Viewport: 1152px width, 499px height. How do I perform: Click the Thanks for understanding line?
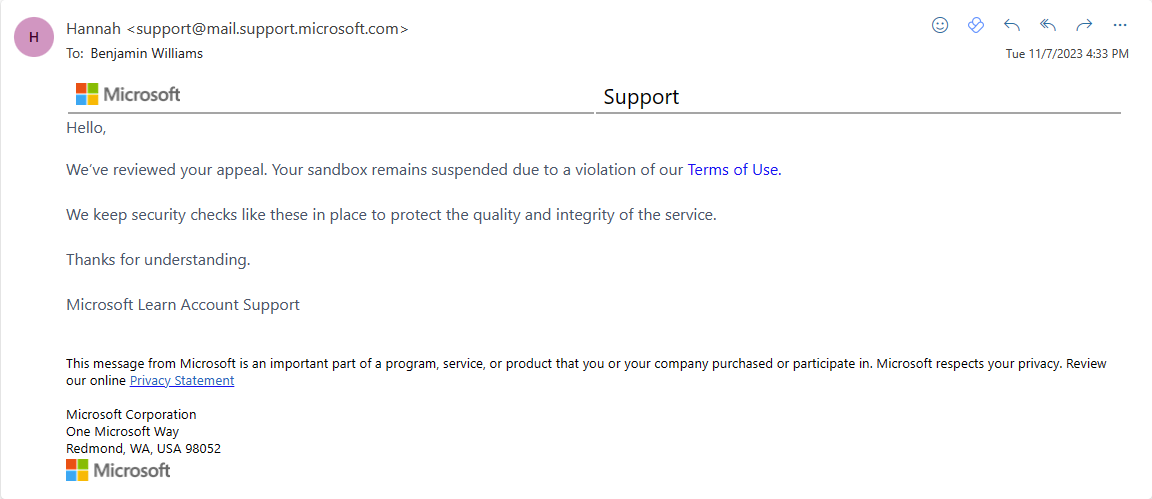(x=159, y=259)
